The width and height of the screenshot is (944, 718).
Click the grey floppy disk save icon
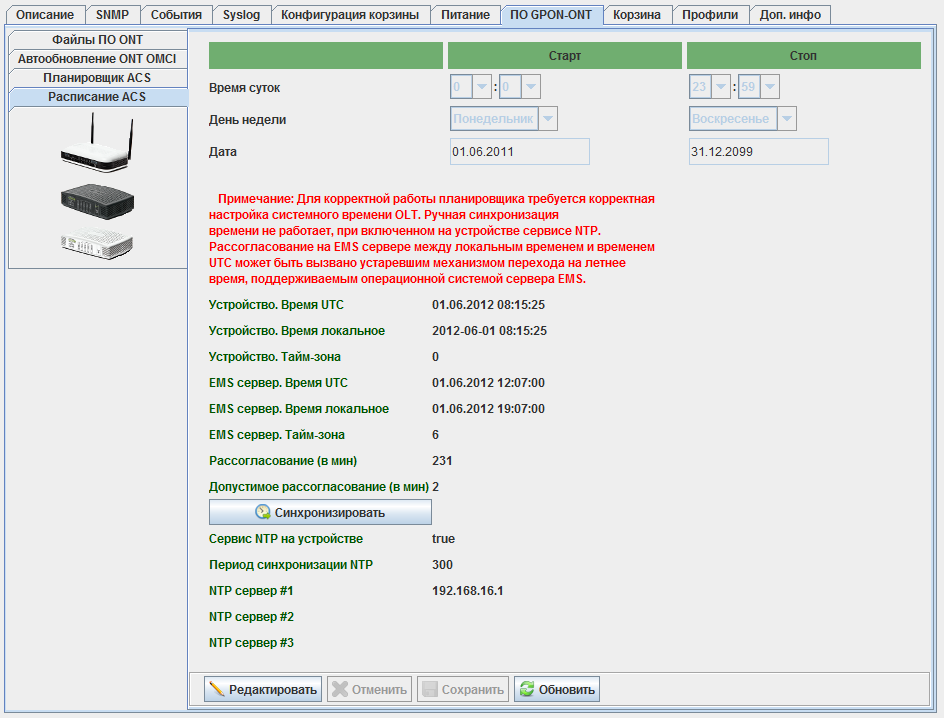point(430,689)
